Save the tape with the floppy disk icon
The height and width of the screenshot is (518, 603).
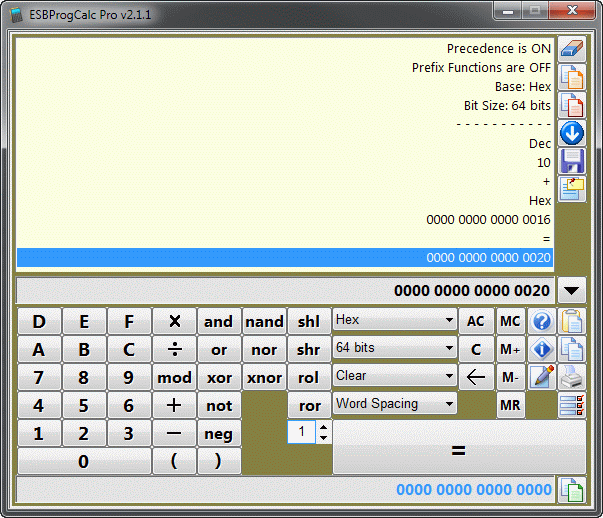click(x=572, y=161)
